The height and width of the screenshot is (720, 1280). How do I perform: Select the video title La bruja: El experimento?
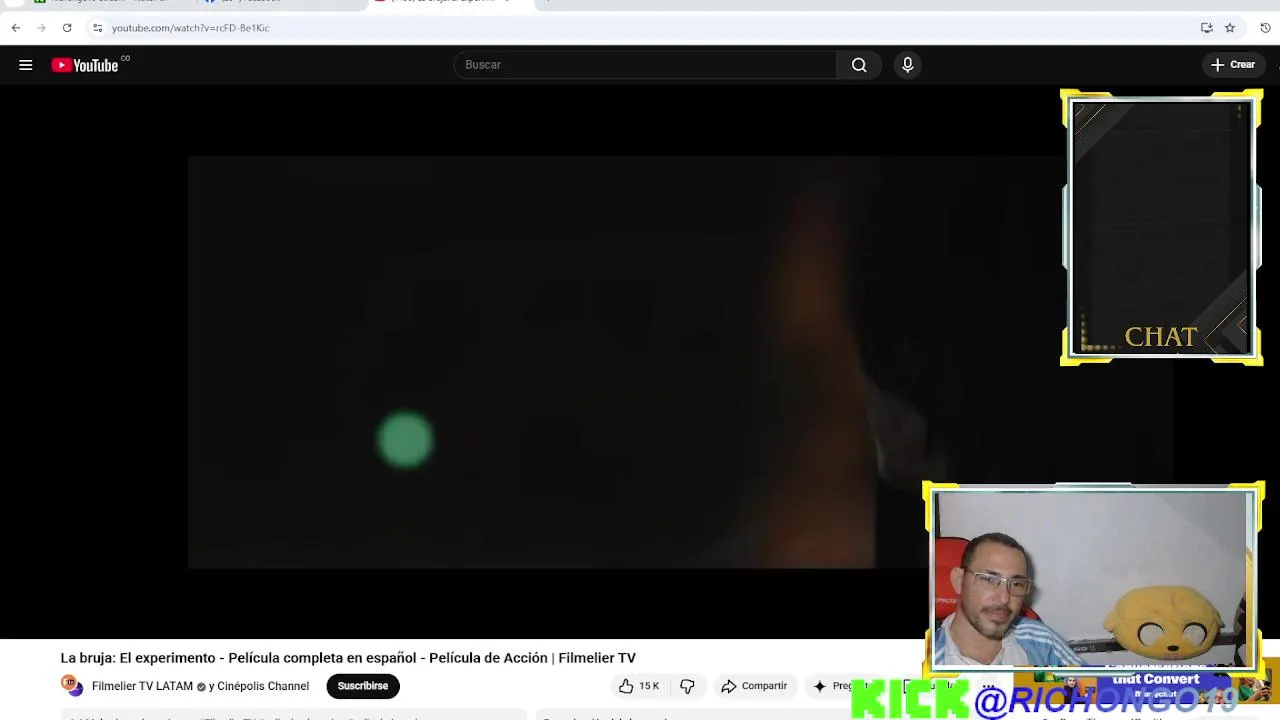pos(348,658)
